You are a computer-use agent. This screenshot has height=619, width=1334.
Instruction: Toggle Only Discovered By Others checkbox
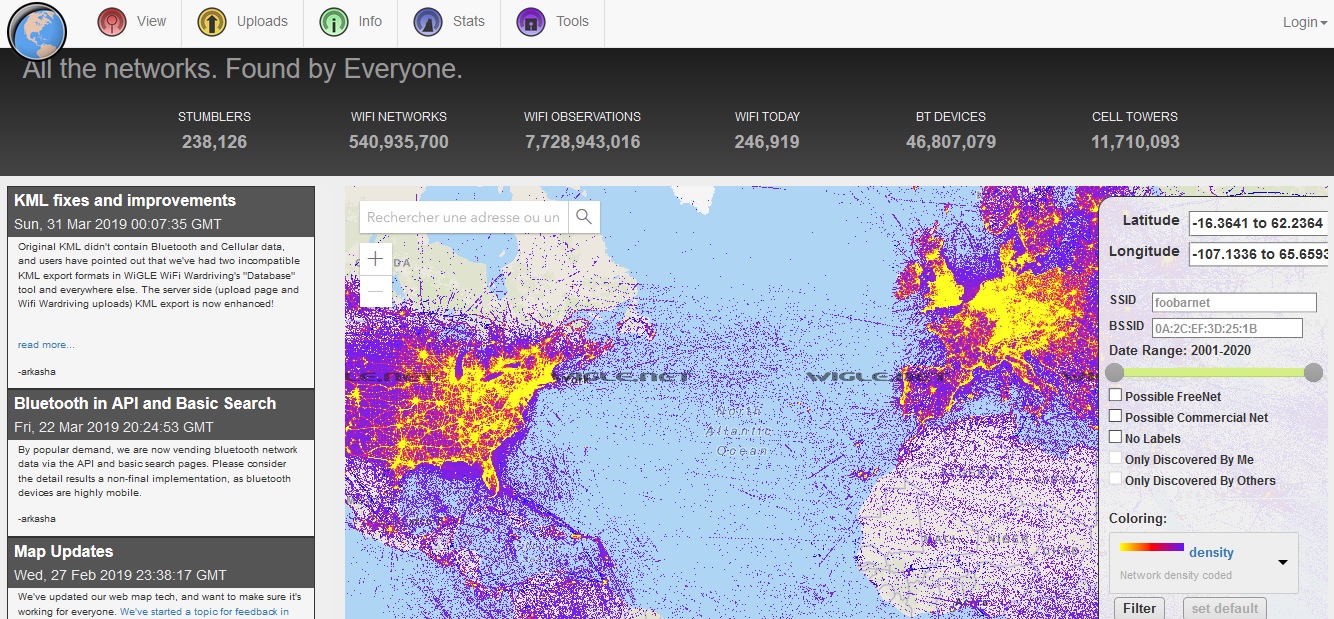coord(1116,479)
